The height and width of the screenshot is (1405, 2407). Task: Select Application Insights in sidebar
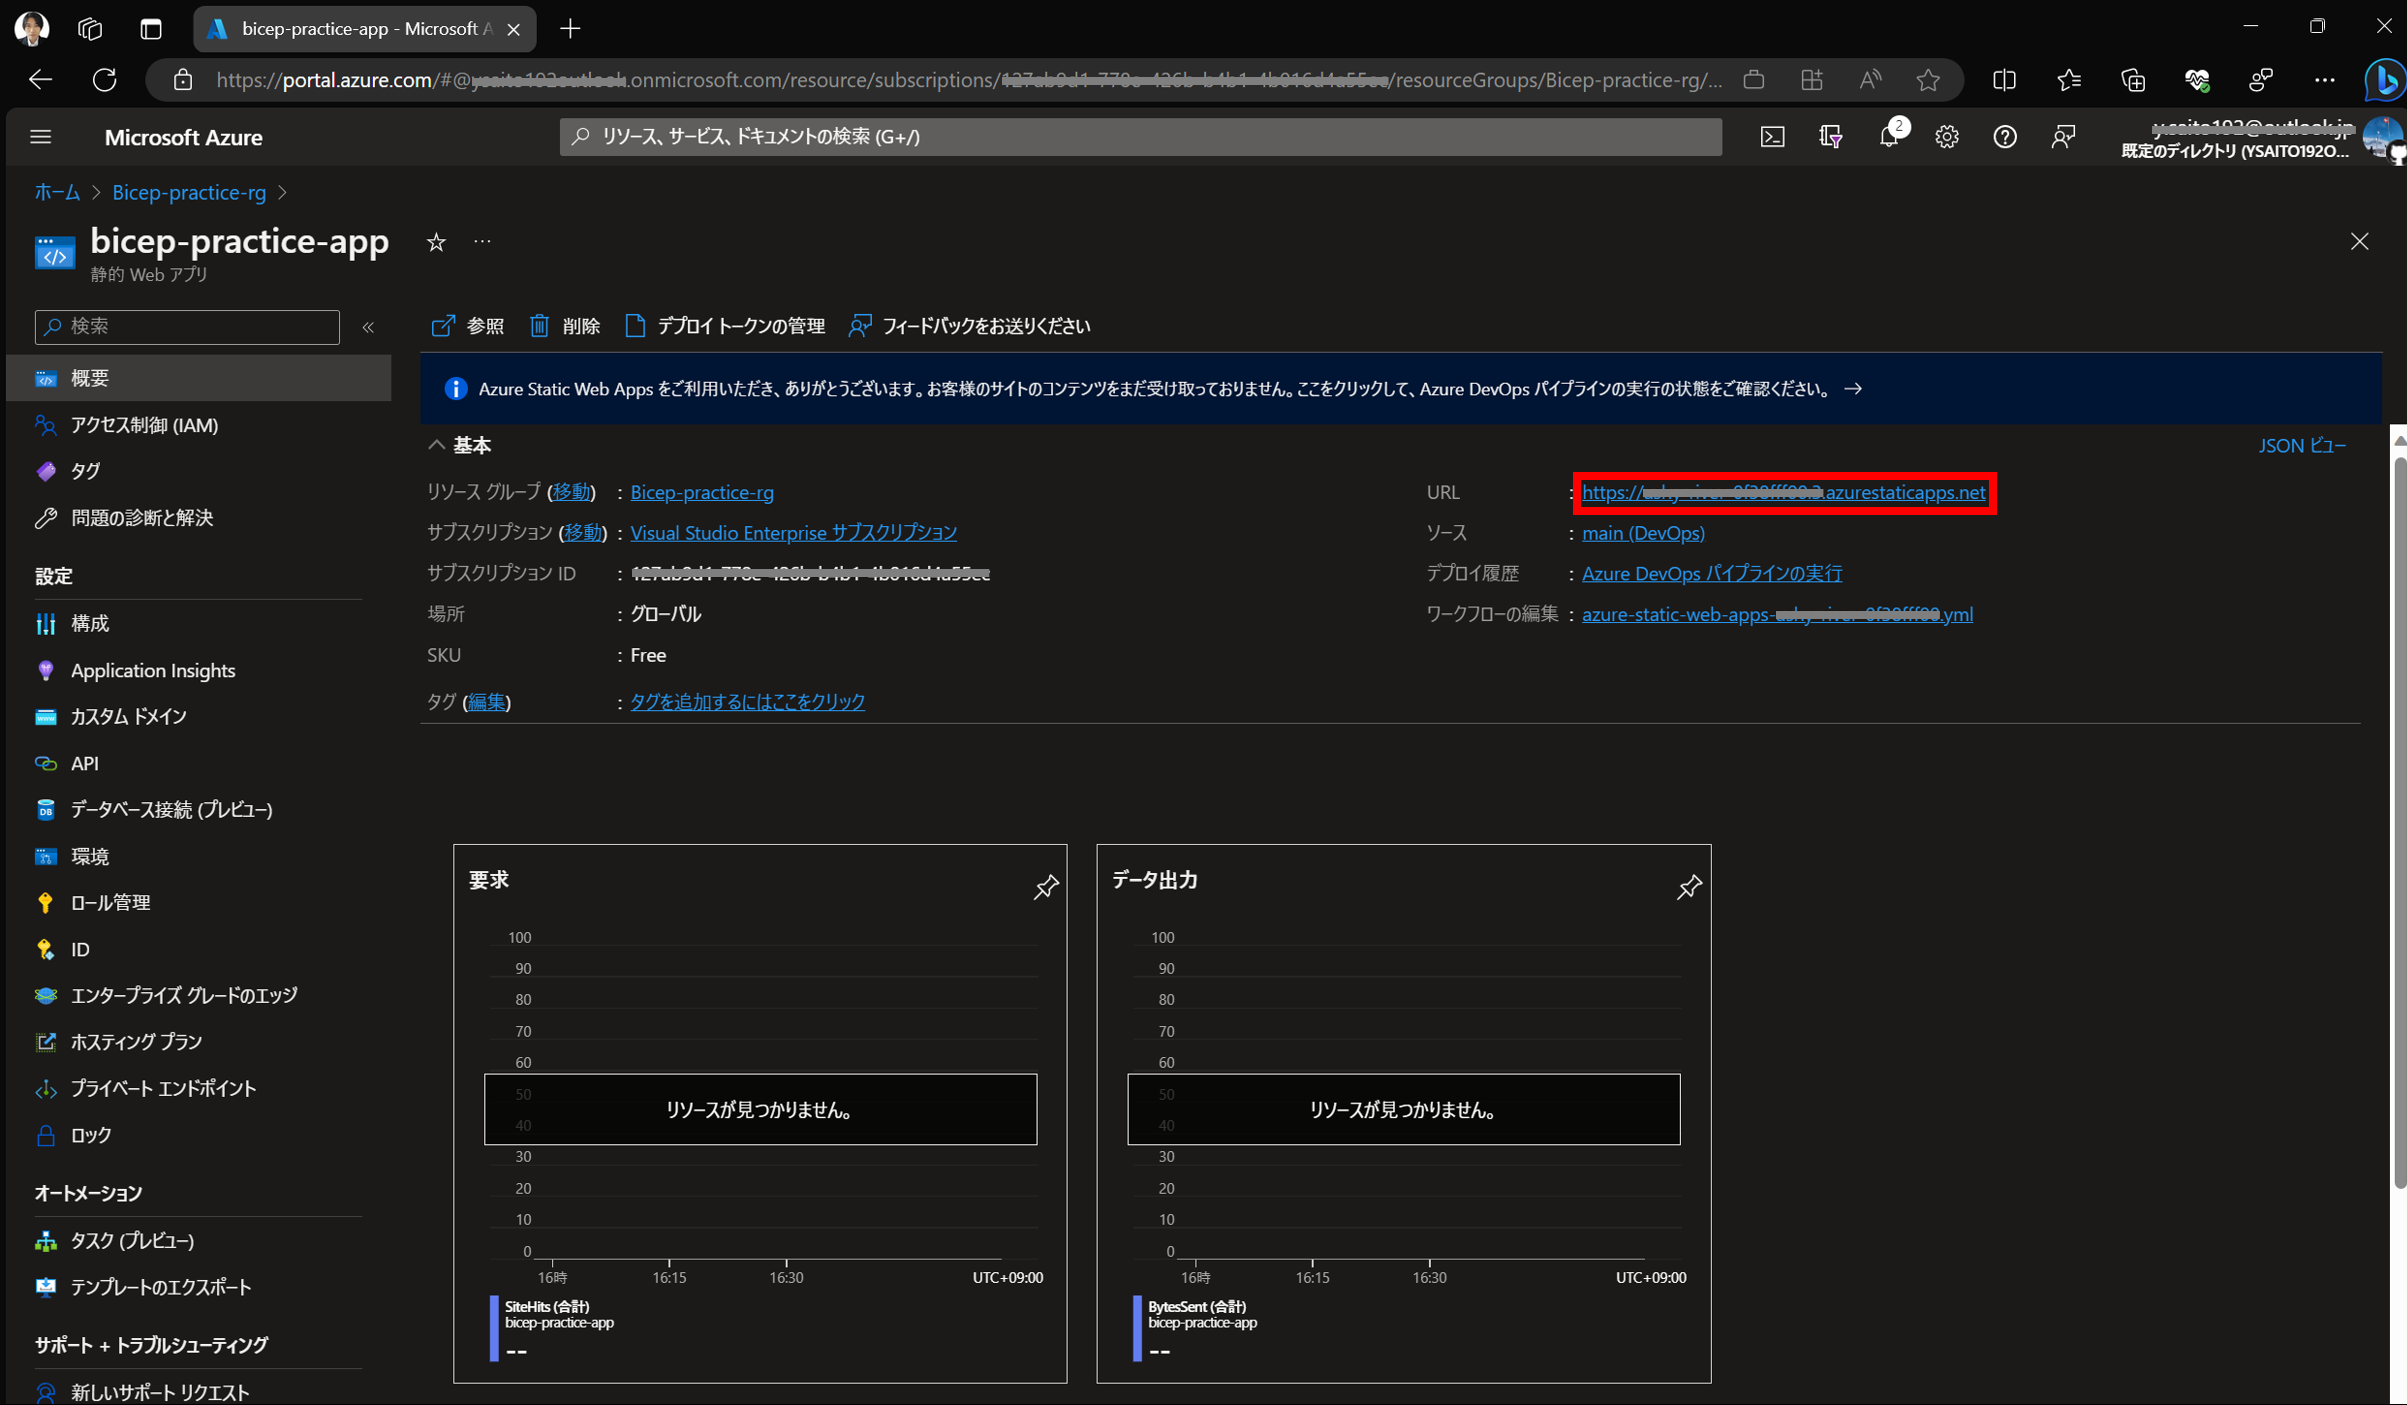click(153, 670)
